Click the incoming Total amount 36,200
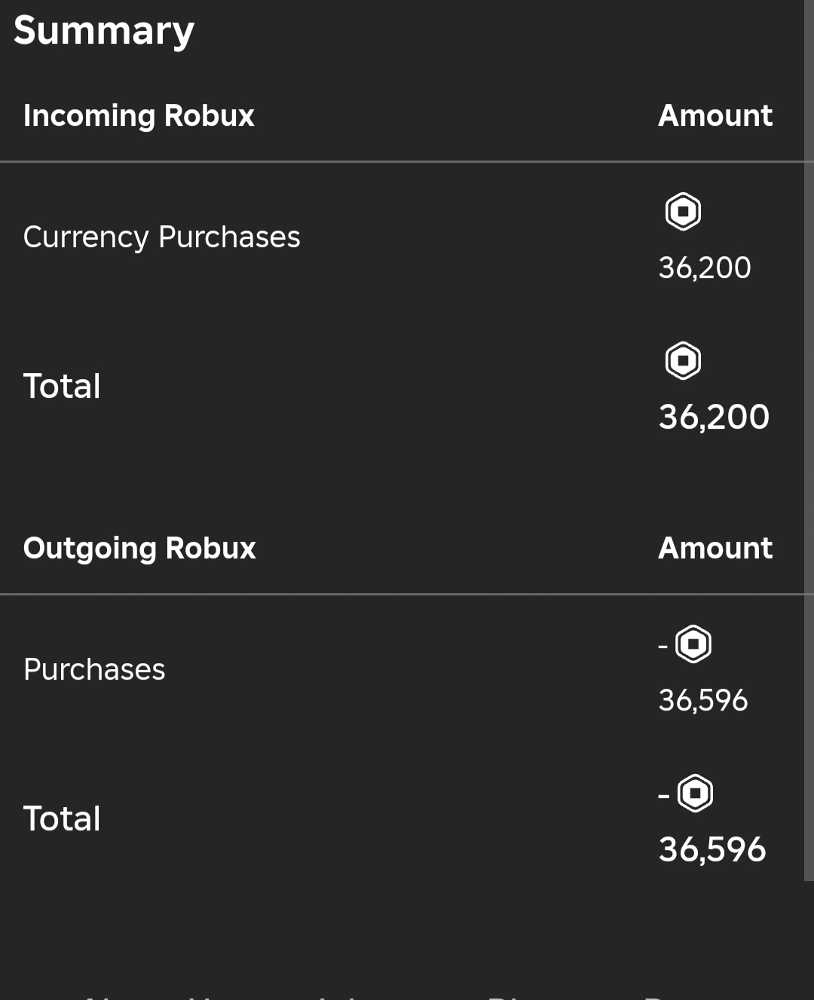Viewport: 814px width, 1000px height. [713, 416]
